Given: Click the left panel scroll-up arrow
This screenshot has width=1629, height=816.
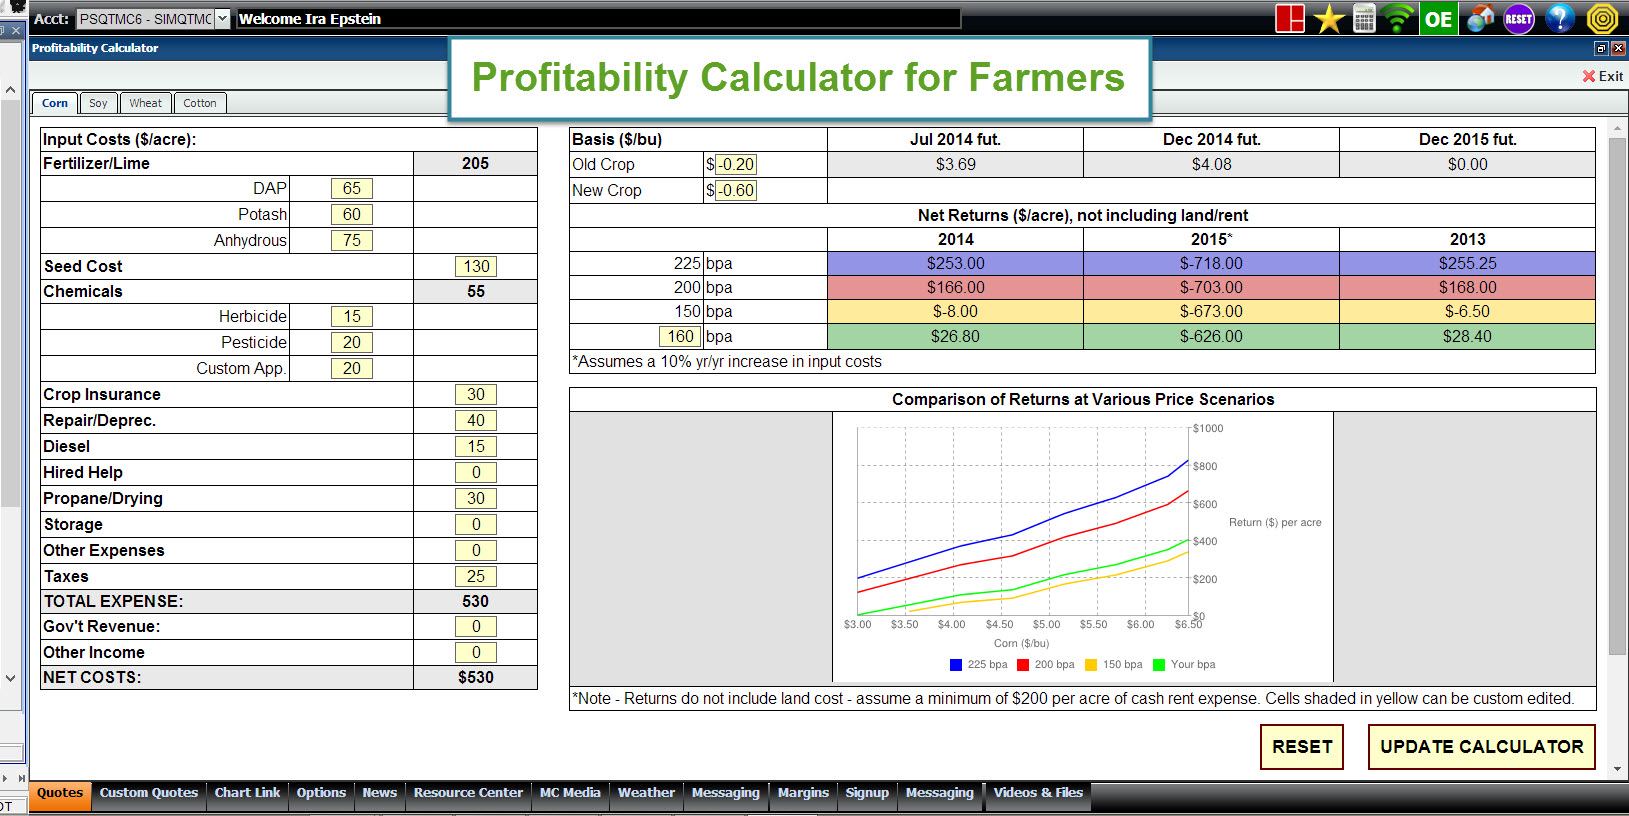Looking at the screenshot, I should [x=10, y=90].
